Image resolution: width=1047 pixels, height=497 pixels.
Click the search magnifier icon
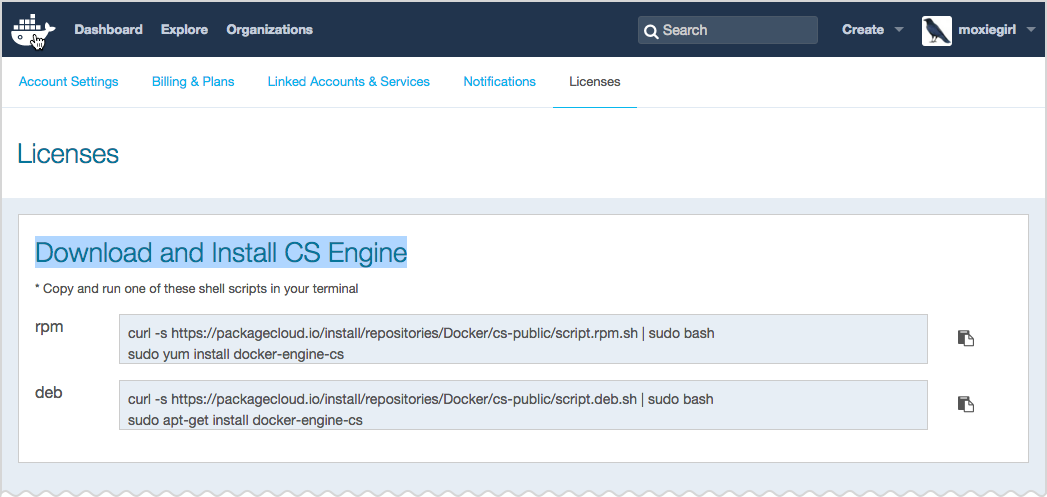point(651,31)
